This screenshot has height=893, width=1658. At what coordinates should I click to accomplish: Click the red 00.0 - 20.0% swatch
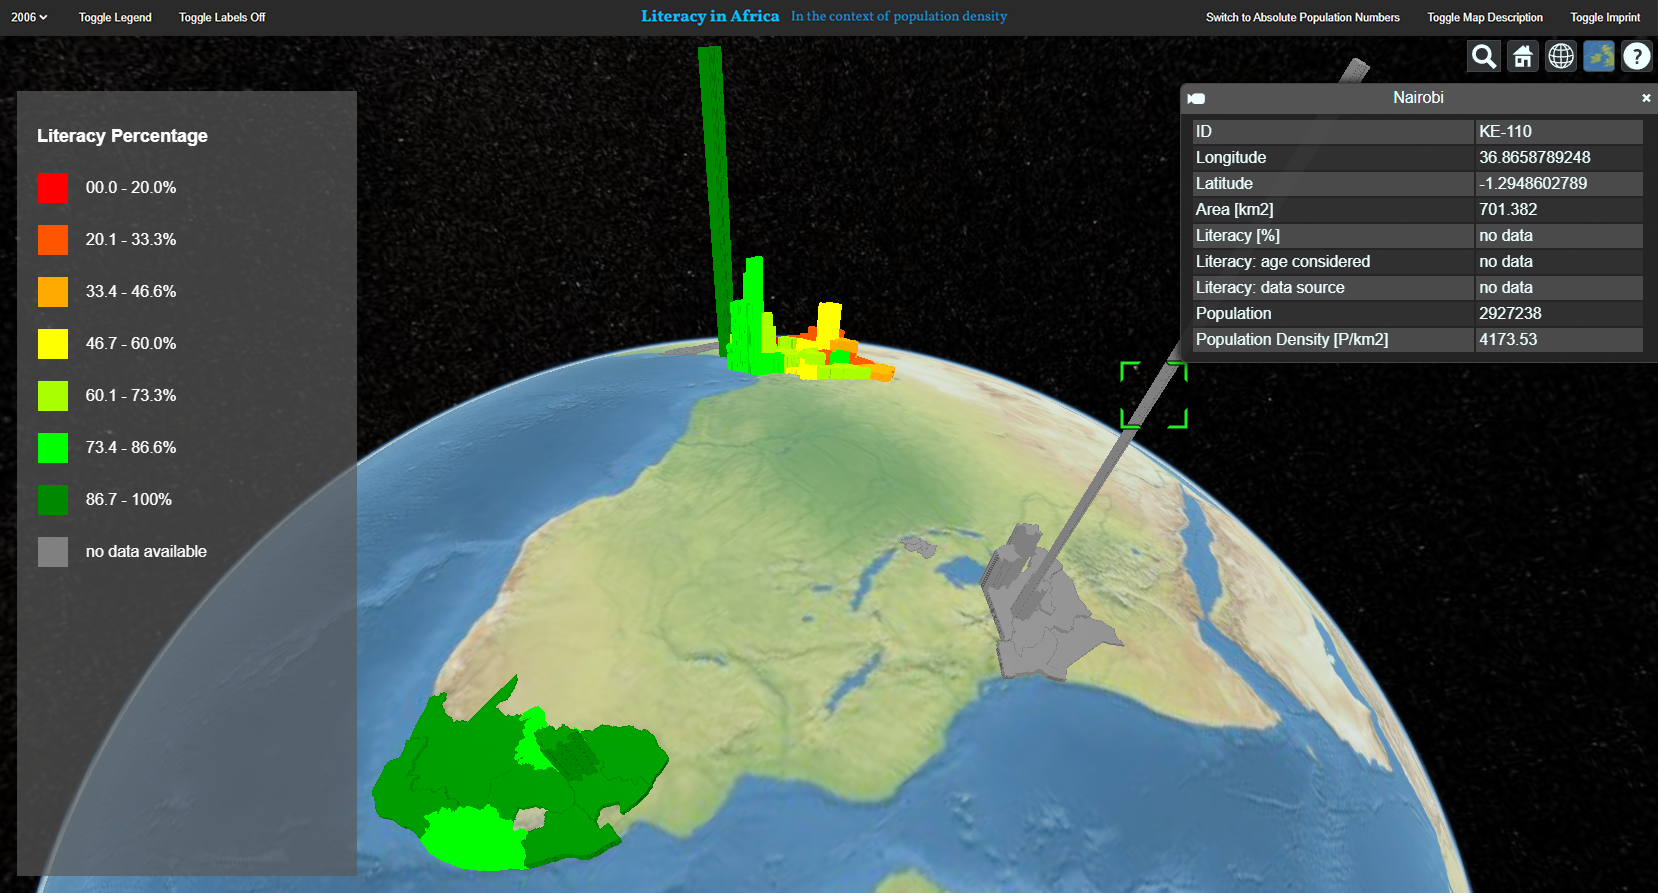(53, 188)
